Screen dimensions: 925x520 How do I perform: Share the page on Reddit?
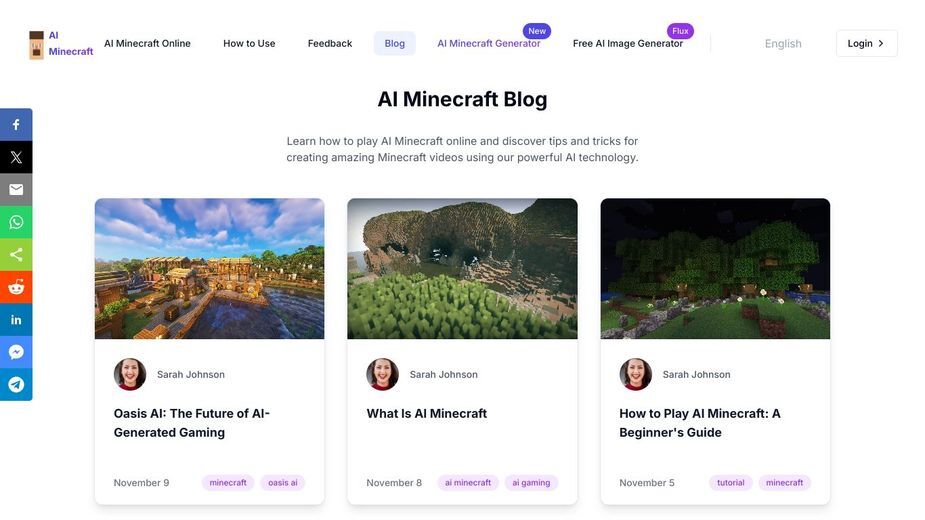point(16,287)
